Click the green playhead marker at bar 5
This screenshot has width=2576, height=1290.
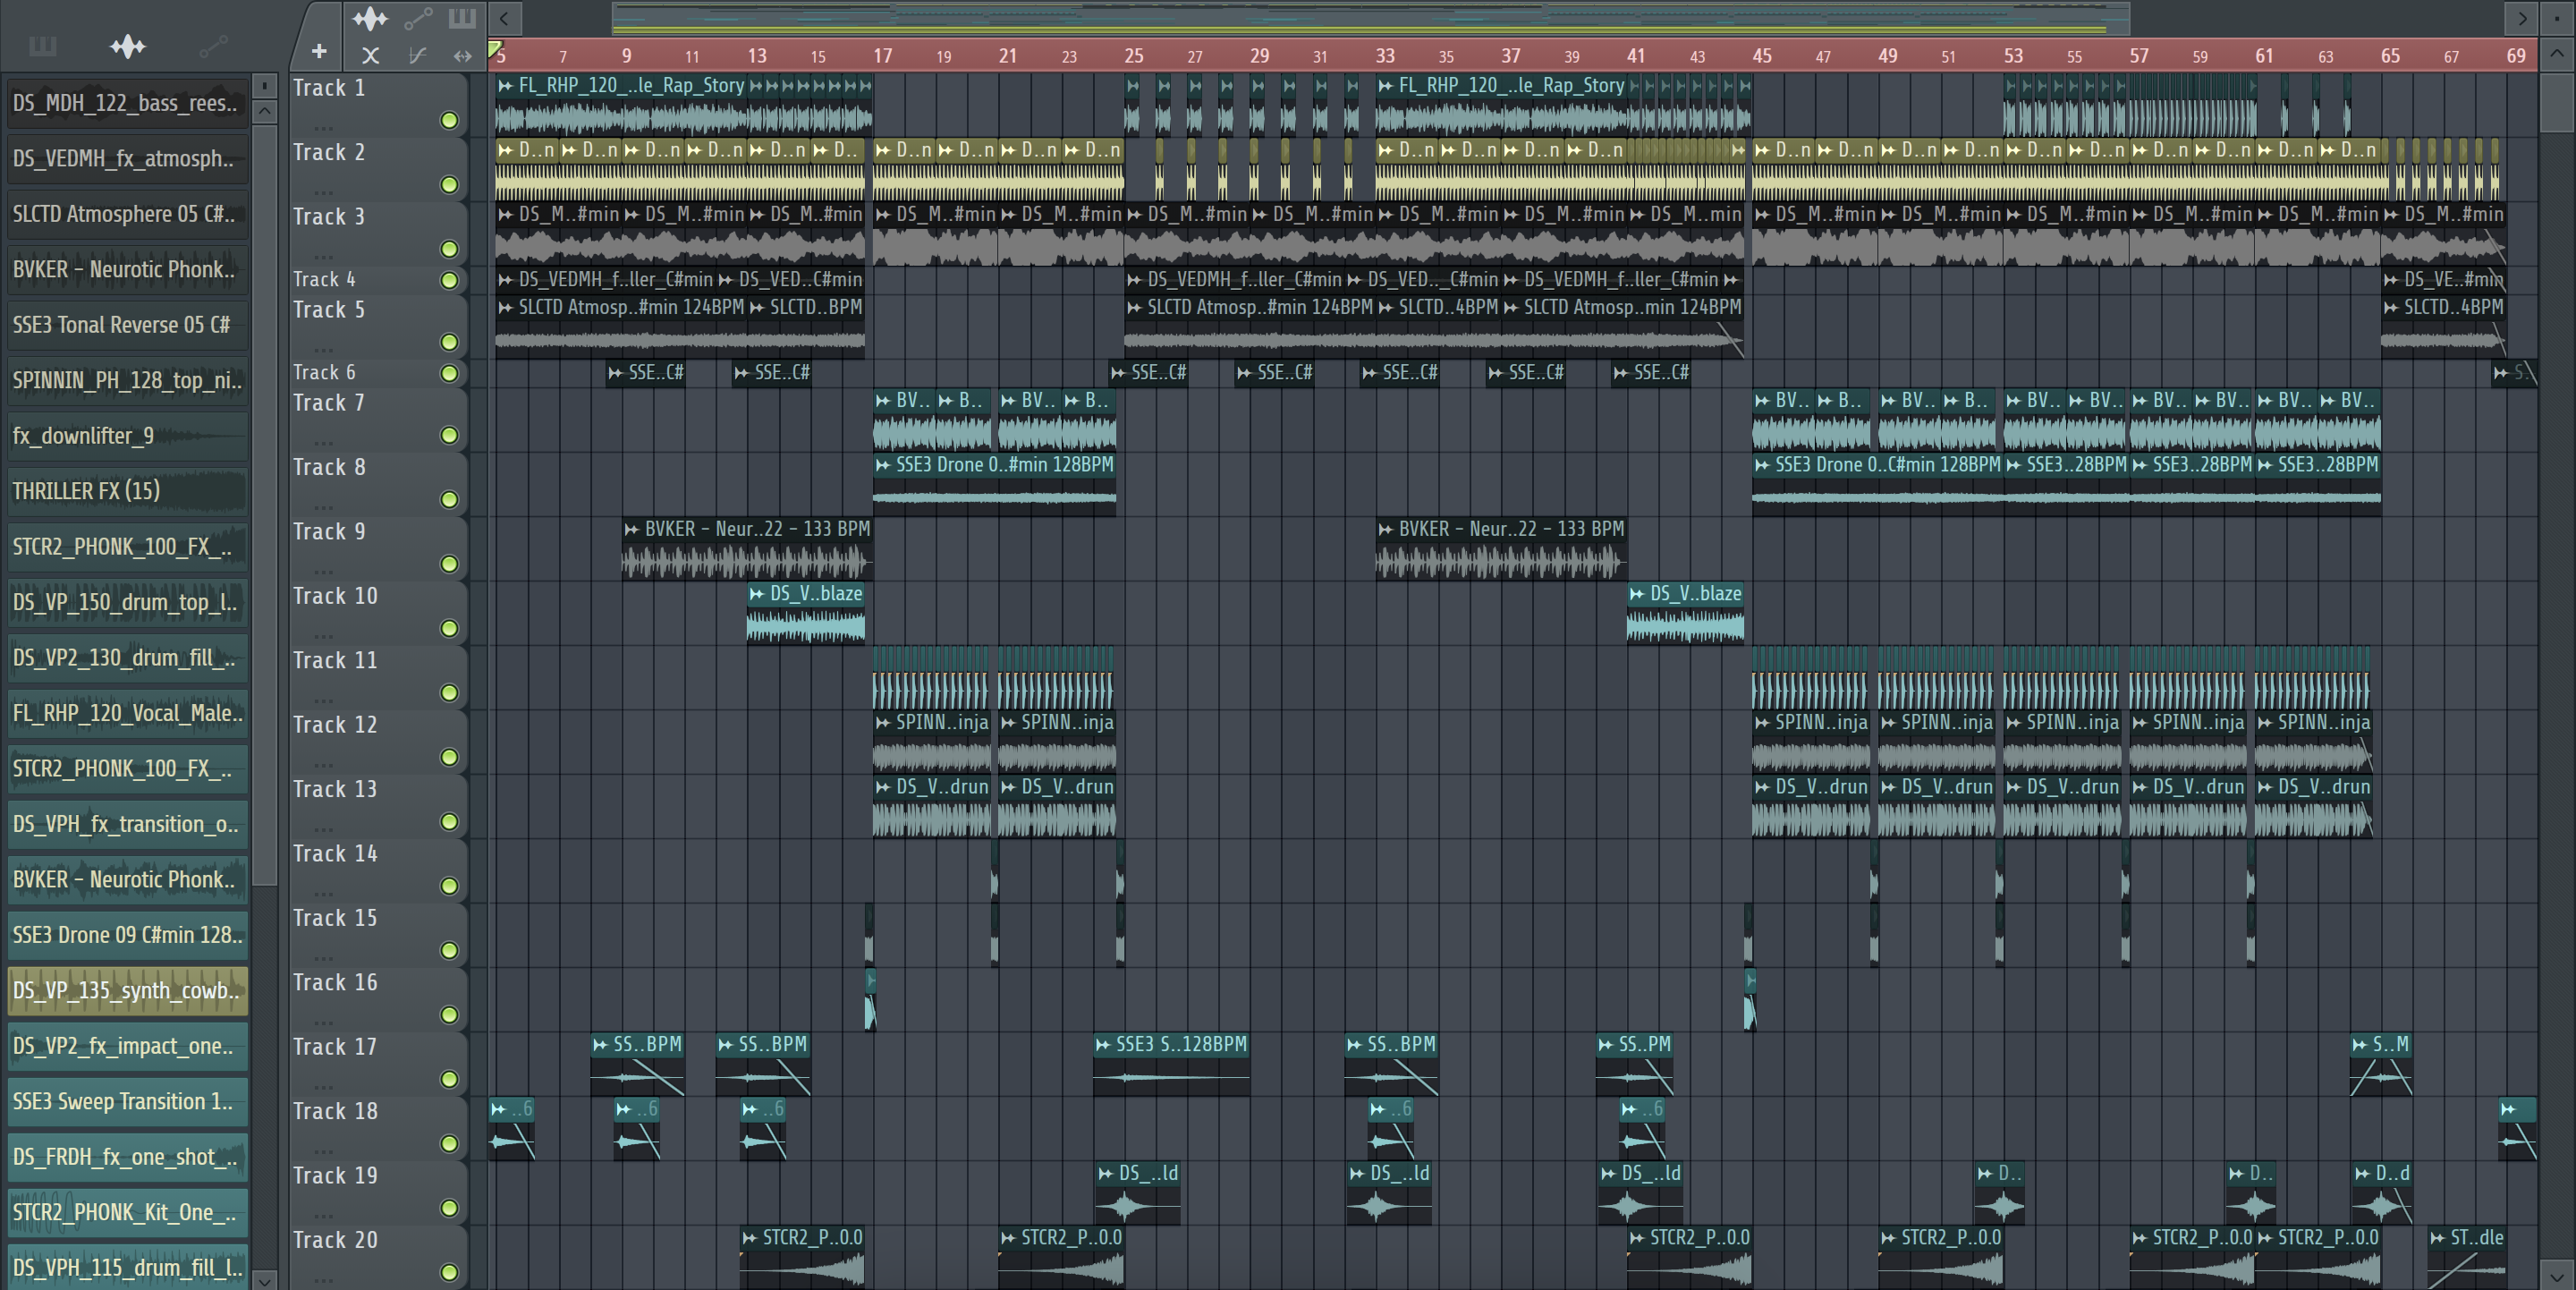(494, 48)
